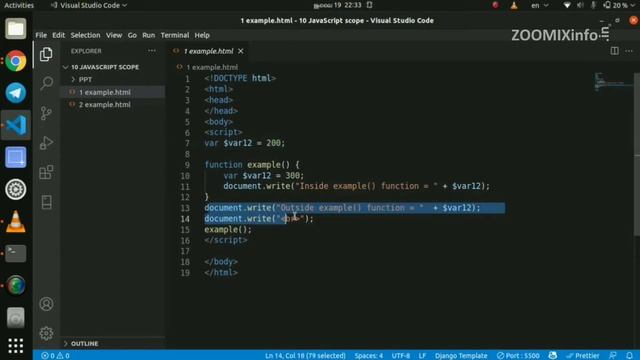Open 1 example.html in the explorer

[x=113, y=92]
